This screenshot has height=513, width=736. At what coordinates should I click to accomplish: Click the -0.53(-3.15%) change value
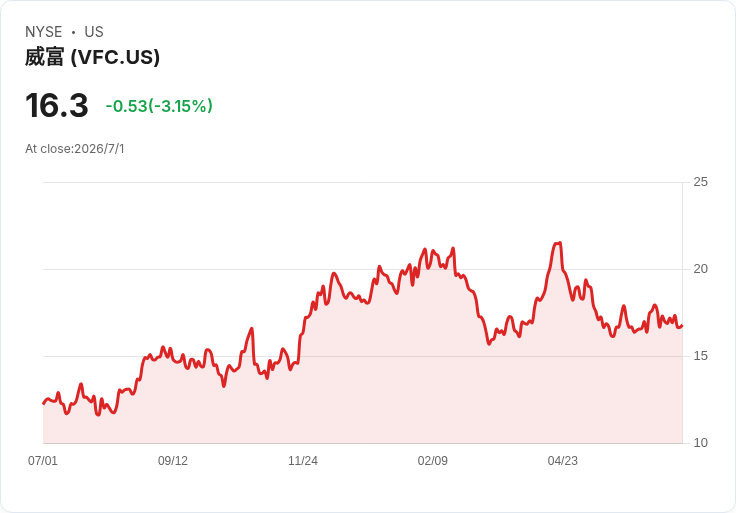(159, 106)
